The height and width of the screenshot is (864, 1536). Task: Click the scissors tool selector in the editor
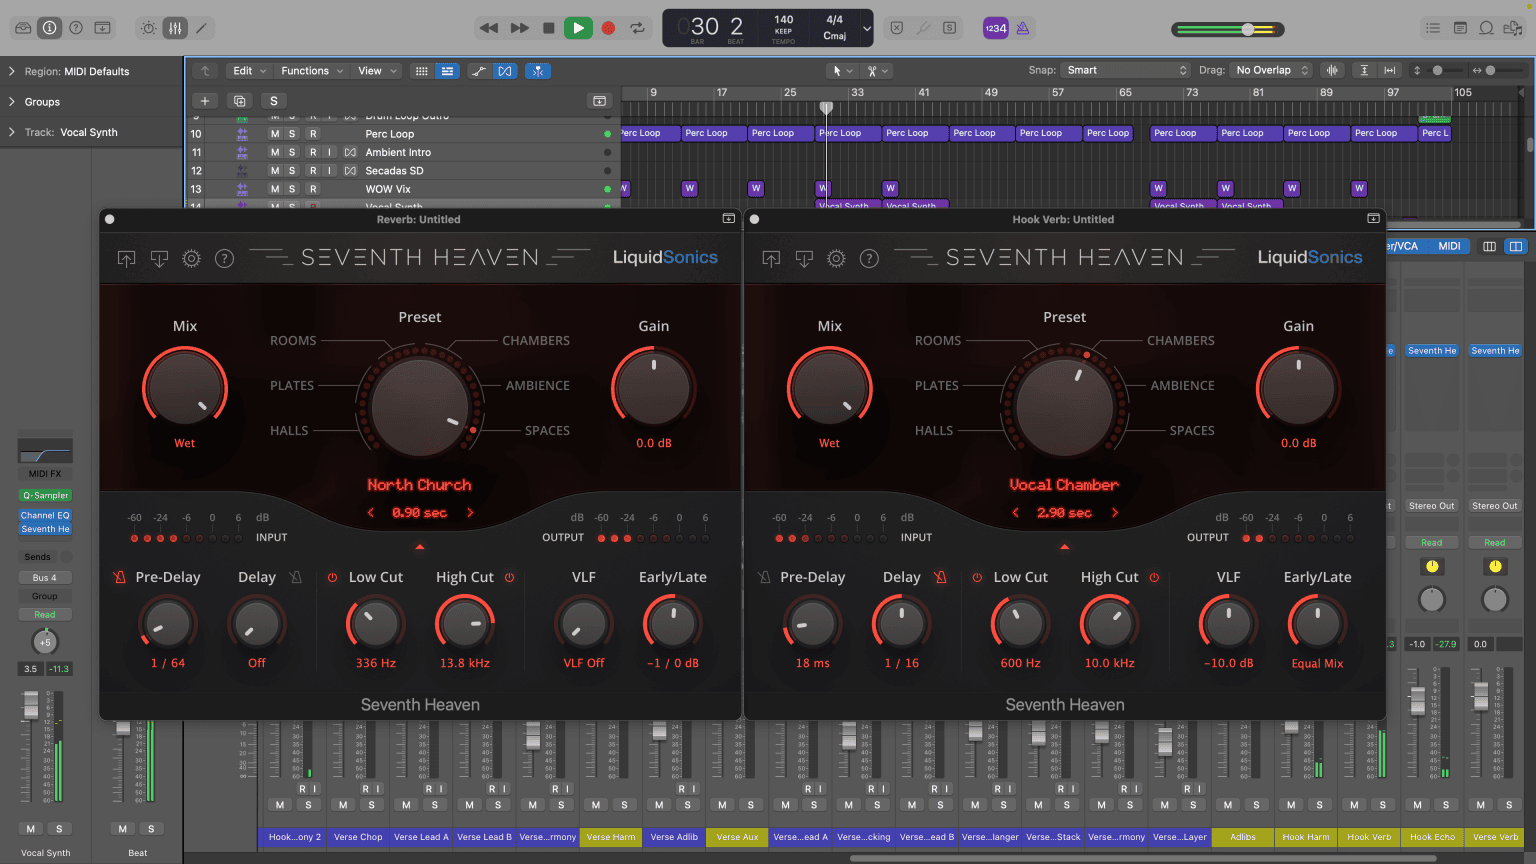point(876,70)
